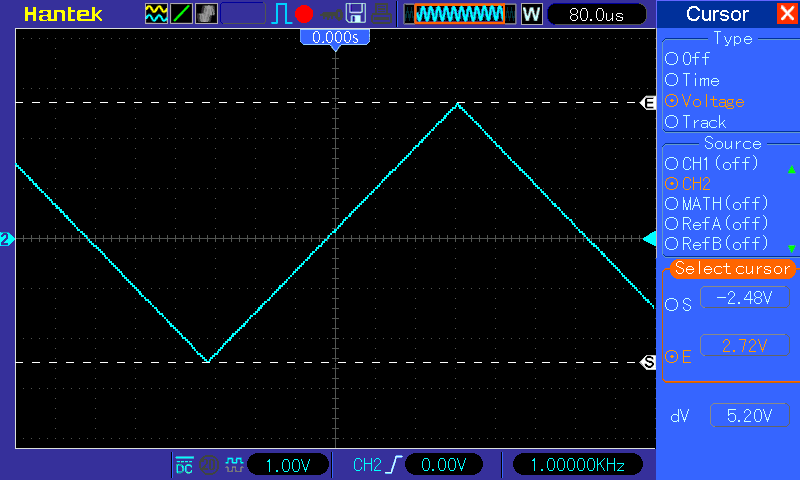Click the green diagonal line icon

[181, 14]
